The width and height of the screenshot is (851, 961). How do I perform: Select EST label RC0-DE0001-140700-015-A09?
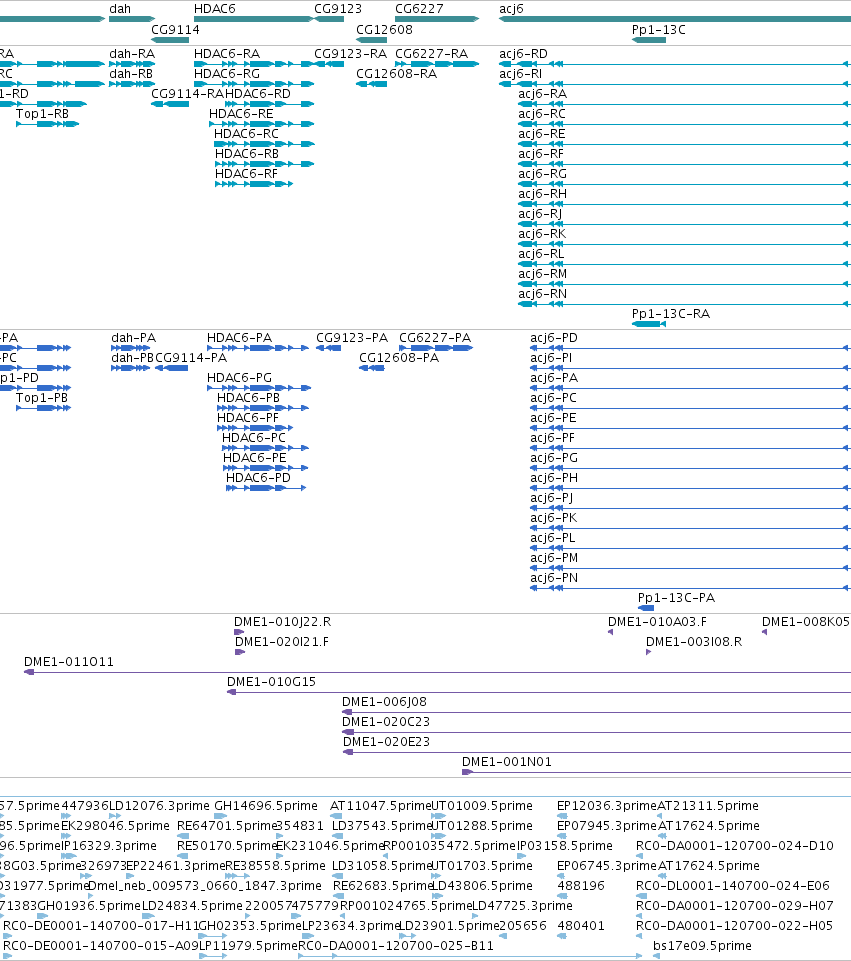pos(101,946)
